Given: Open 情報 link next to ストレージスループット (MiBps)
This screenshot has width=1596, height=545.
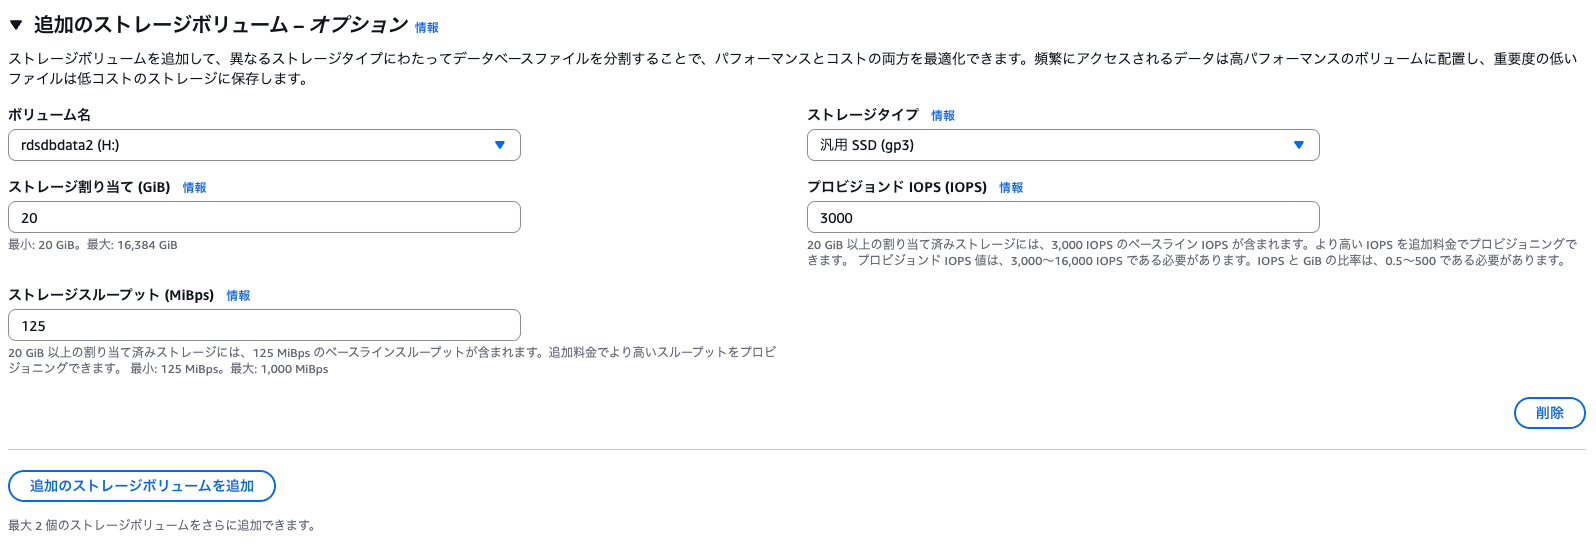Looking at the screenshot, I should (x=238, y=296).
